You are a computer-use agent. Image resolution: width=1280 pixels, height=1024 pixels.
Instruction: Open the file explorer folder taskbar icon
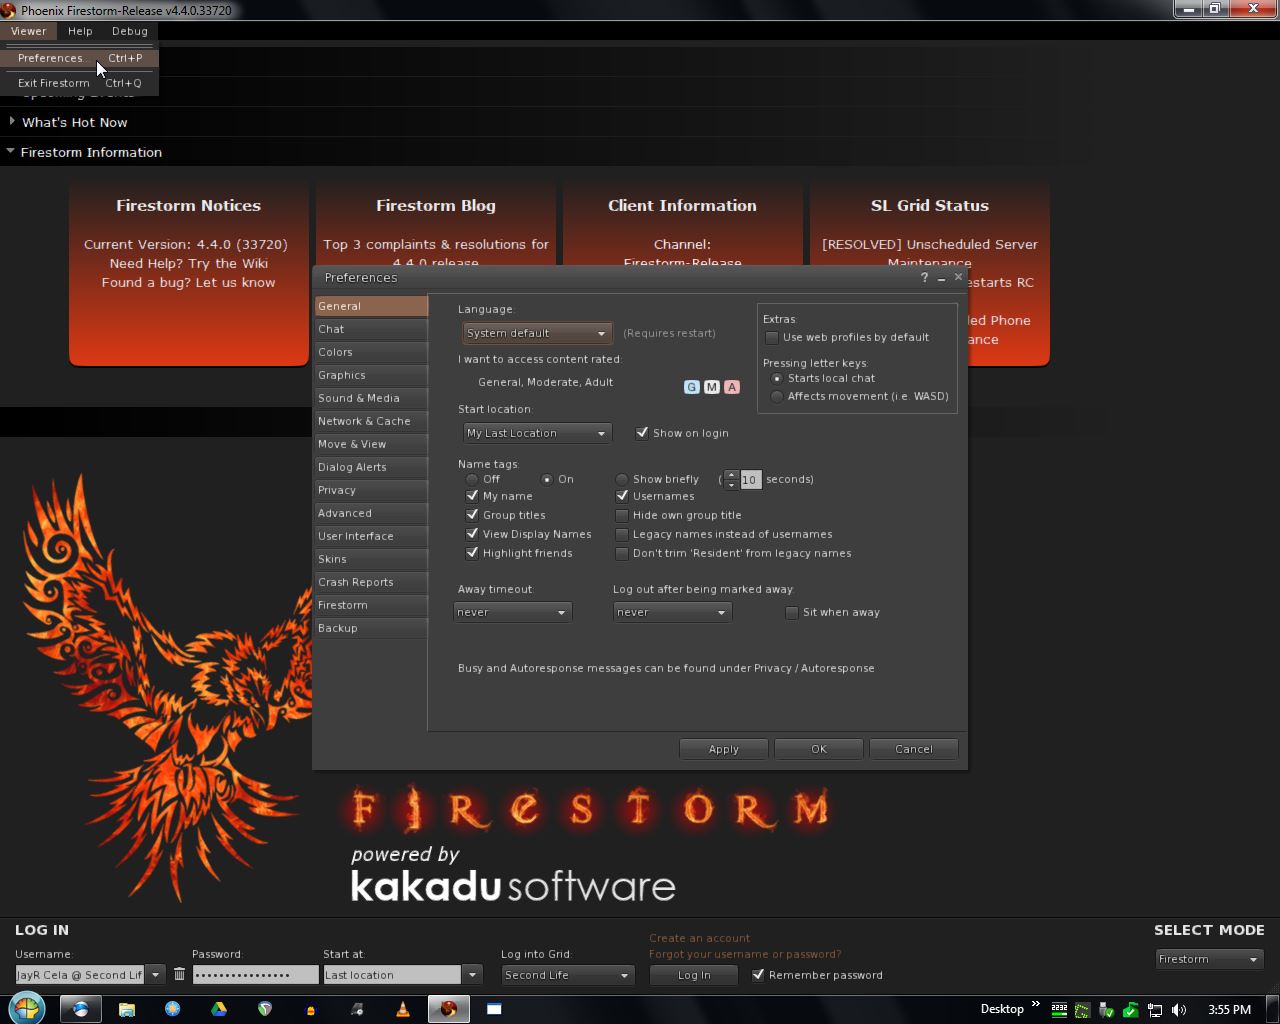pos(127,1009)
